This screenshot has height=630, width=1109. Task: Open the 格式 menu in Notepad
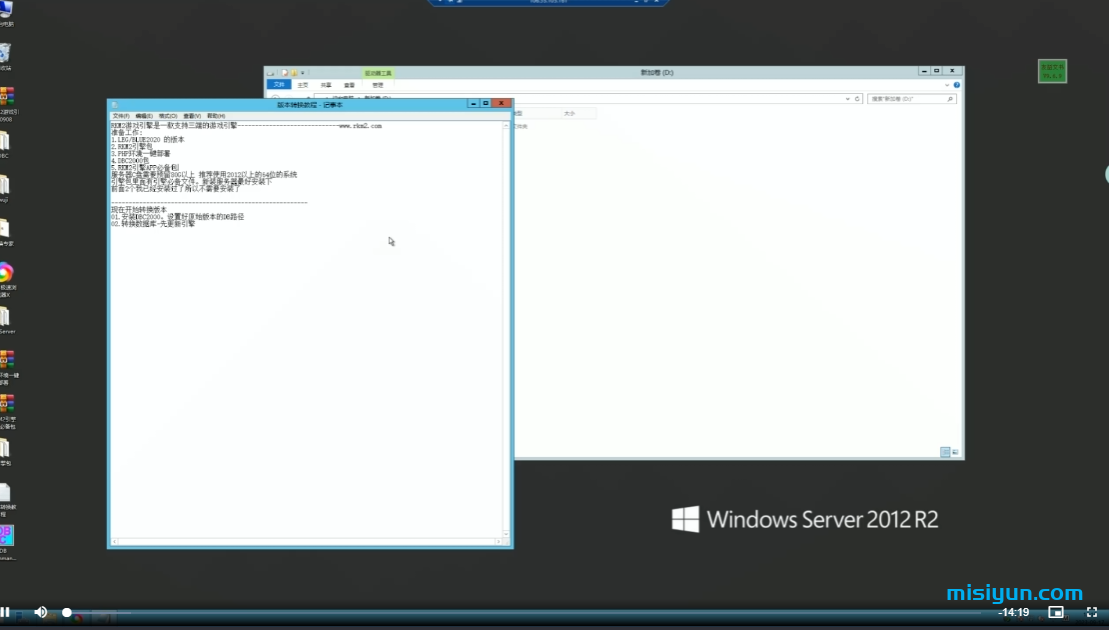(x=168, y=116)
